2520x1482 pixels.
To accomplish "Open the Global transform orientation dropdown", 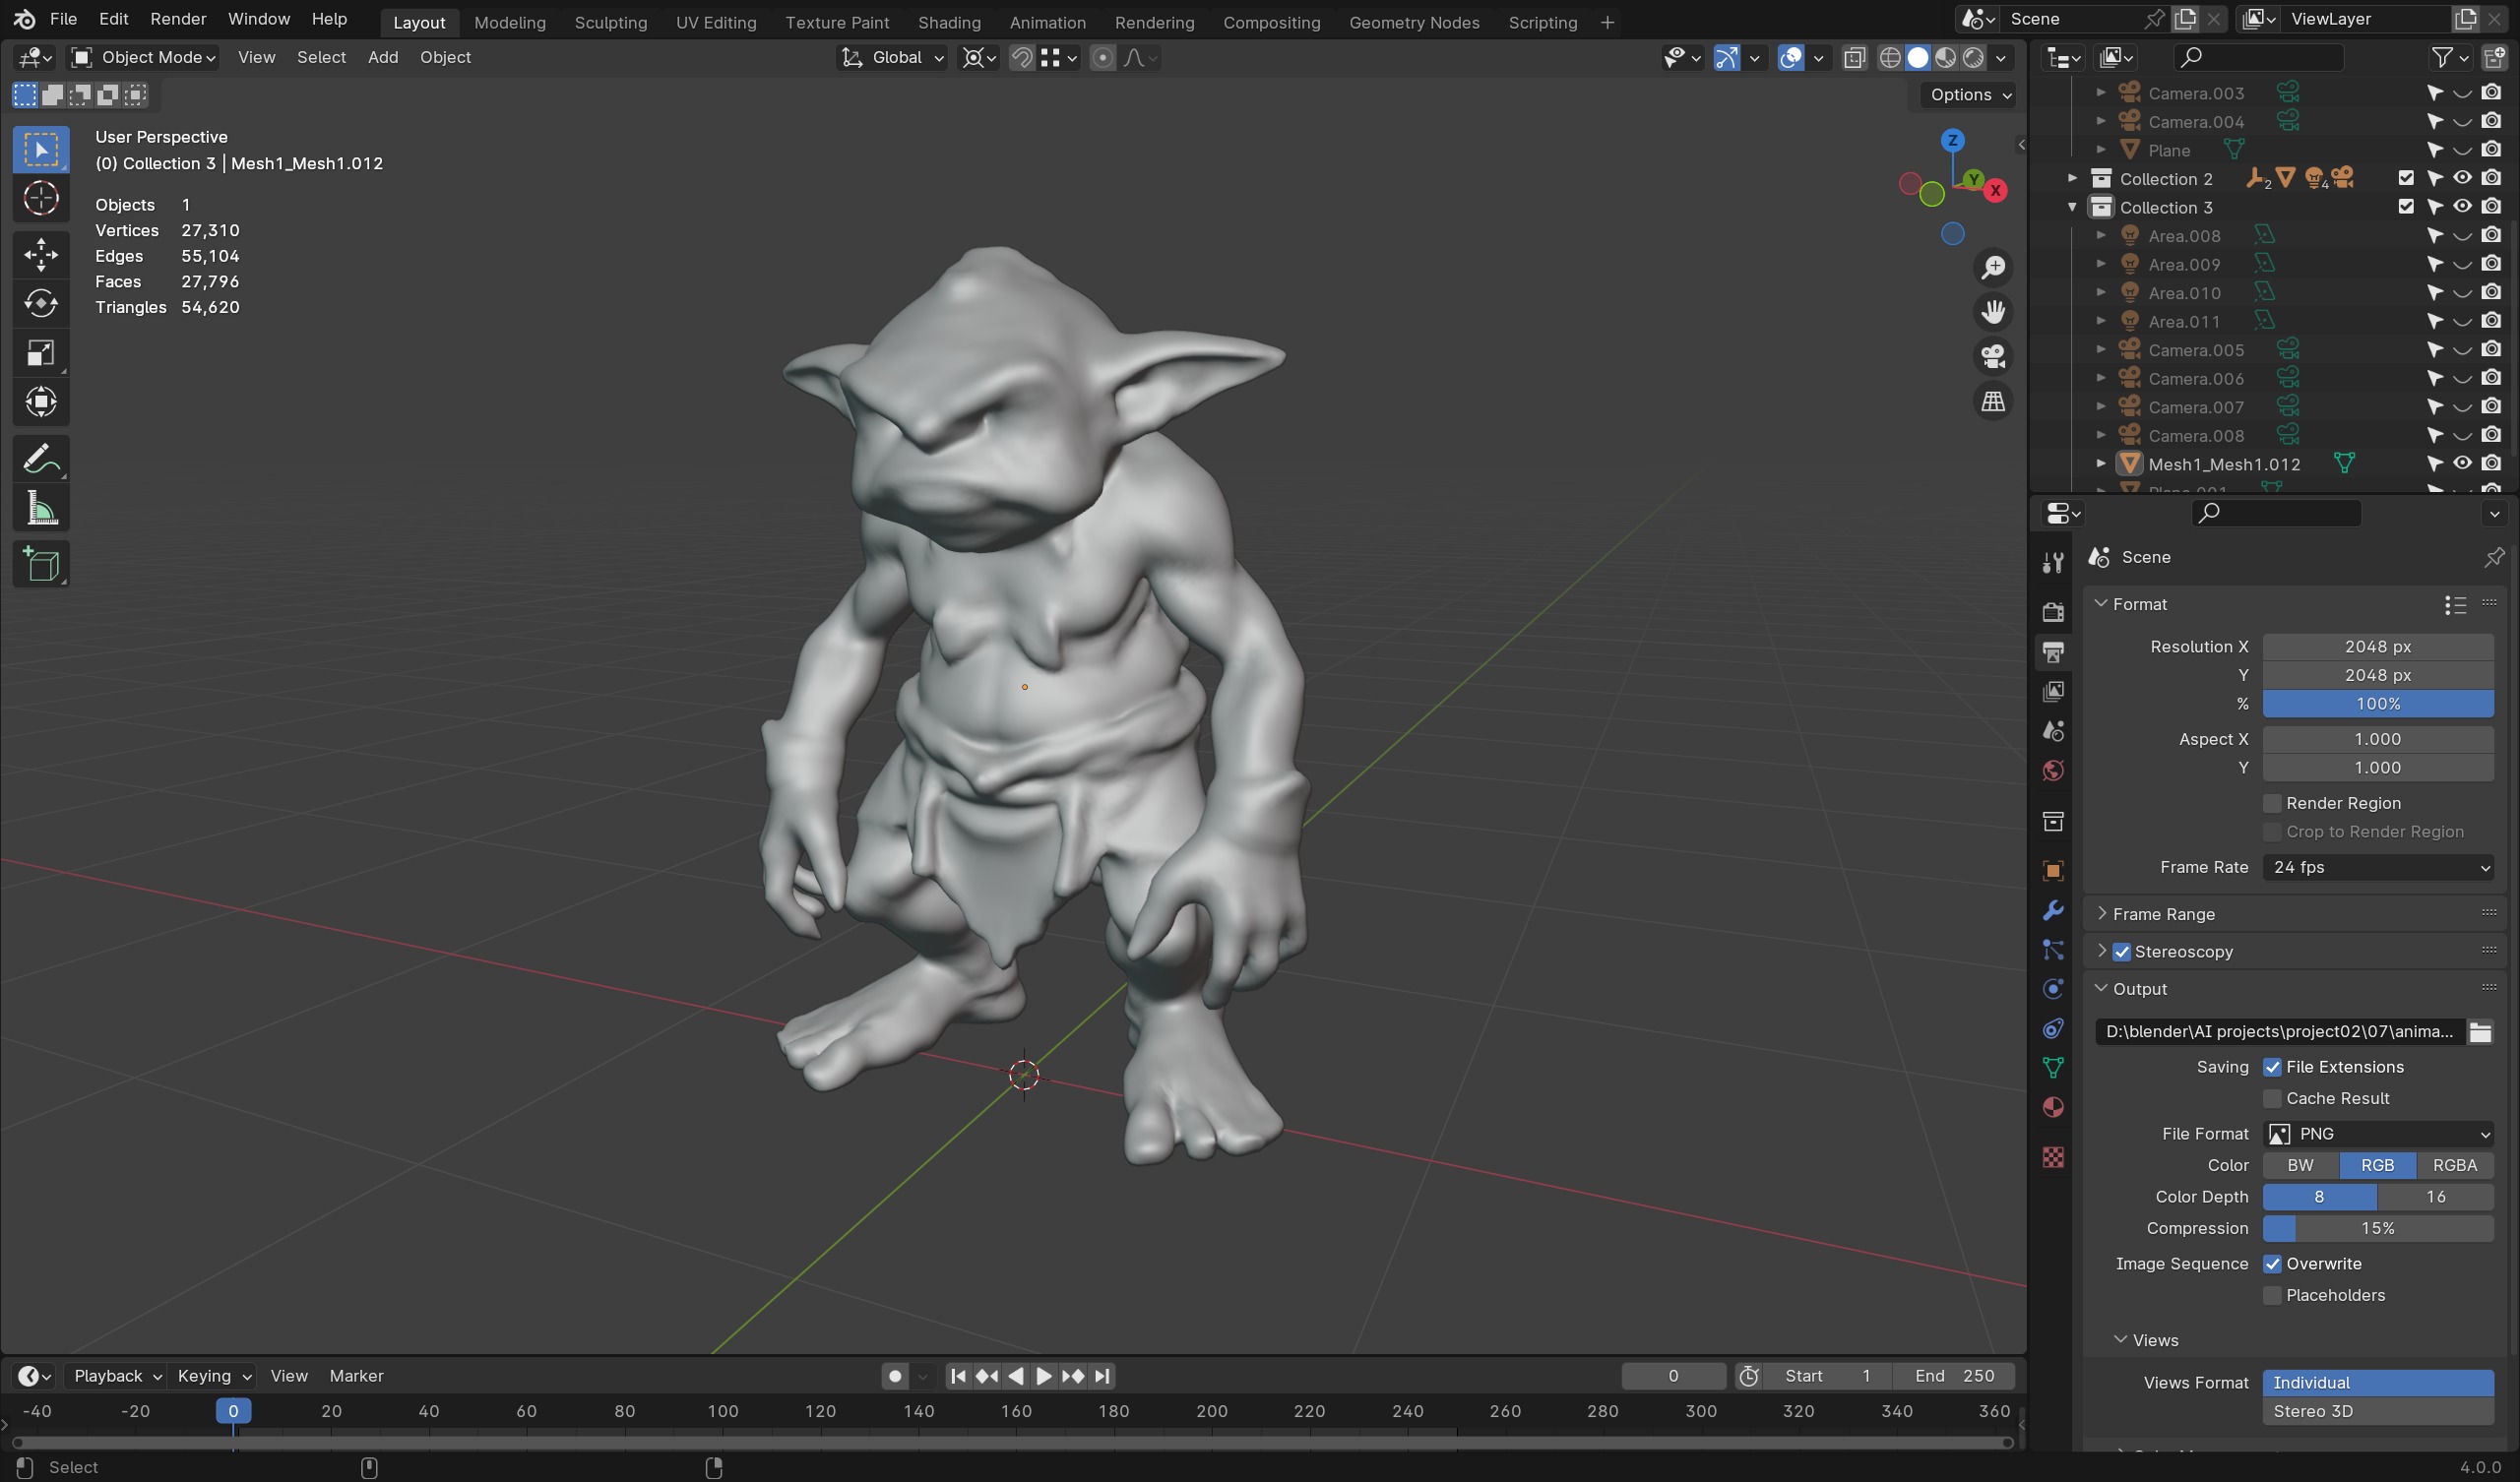I will tap(892, 57).
